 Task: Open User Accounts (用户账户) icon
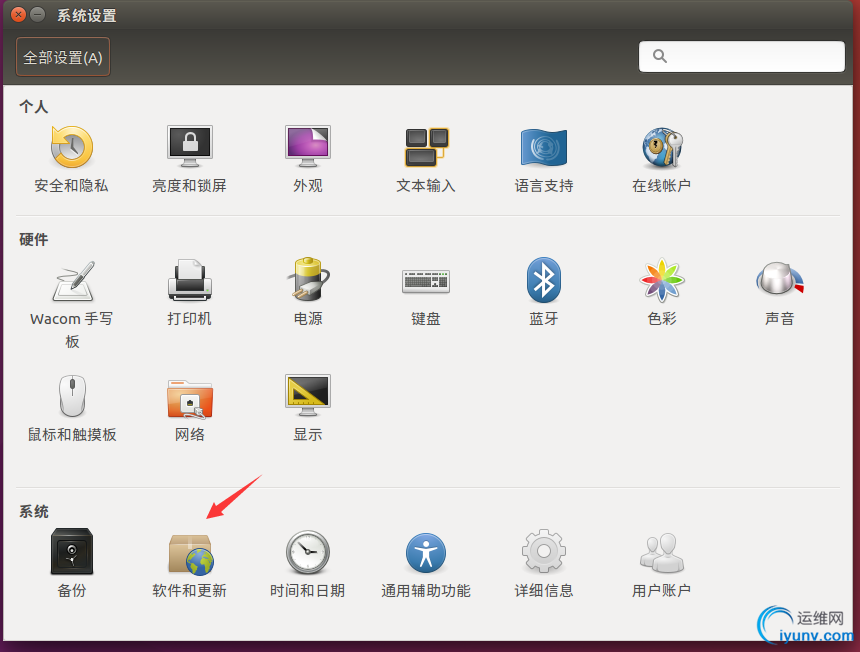tap(662, 553)
